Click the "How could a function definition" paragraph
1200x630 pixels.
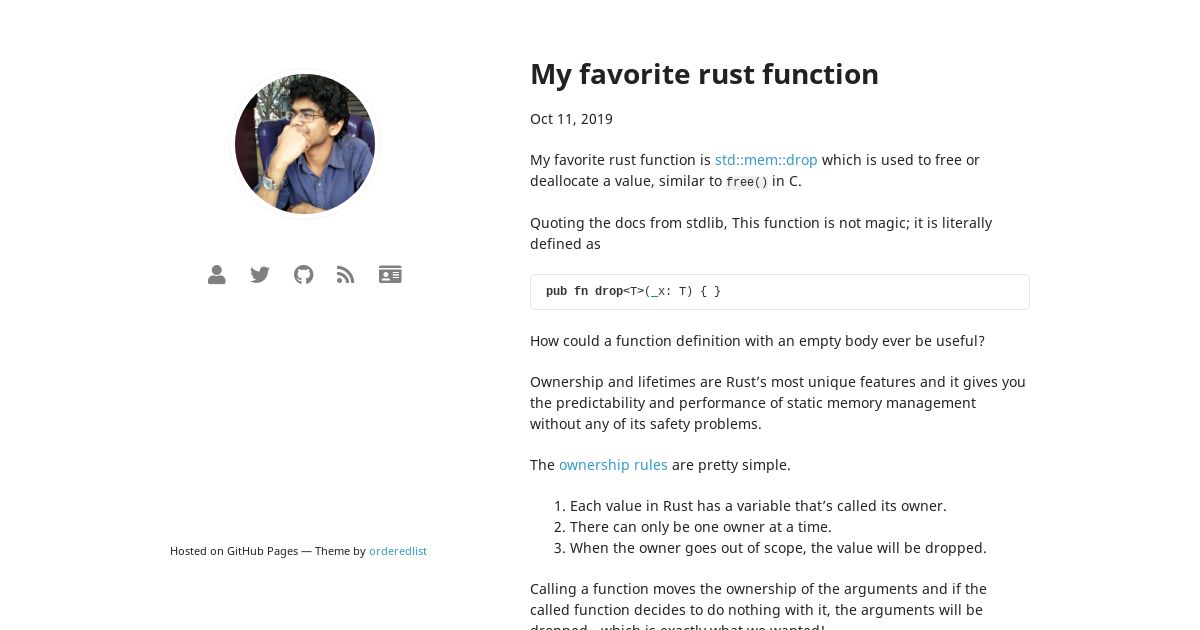(x=757, y=341)
